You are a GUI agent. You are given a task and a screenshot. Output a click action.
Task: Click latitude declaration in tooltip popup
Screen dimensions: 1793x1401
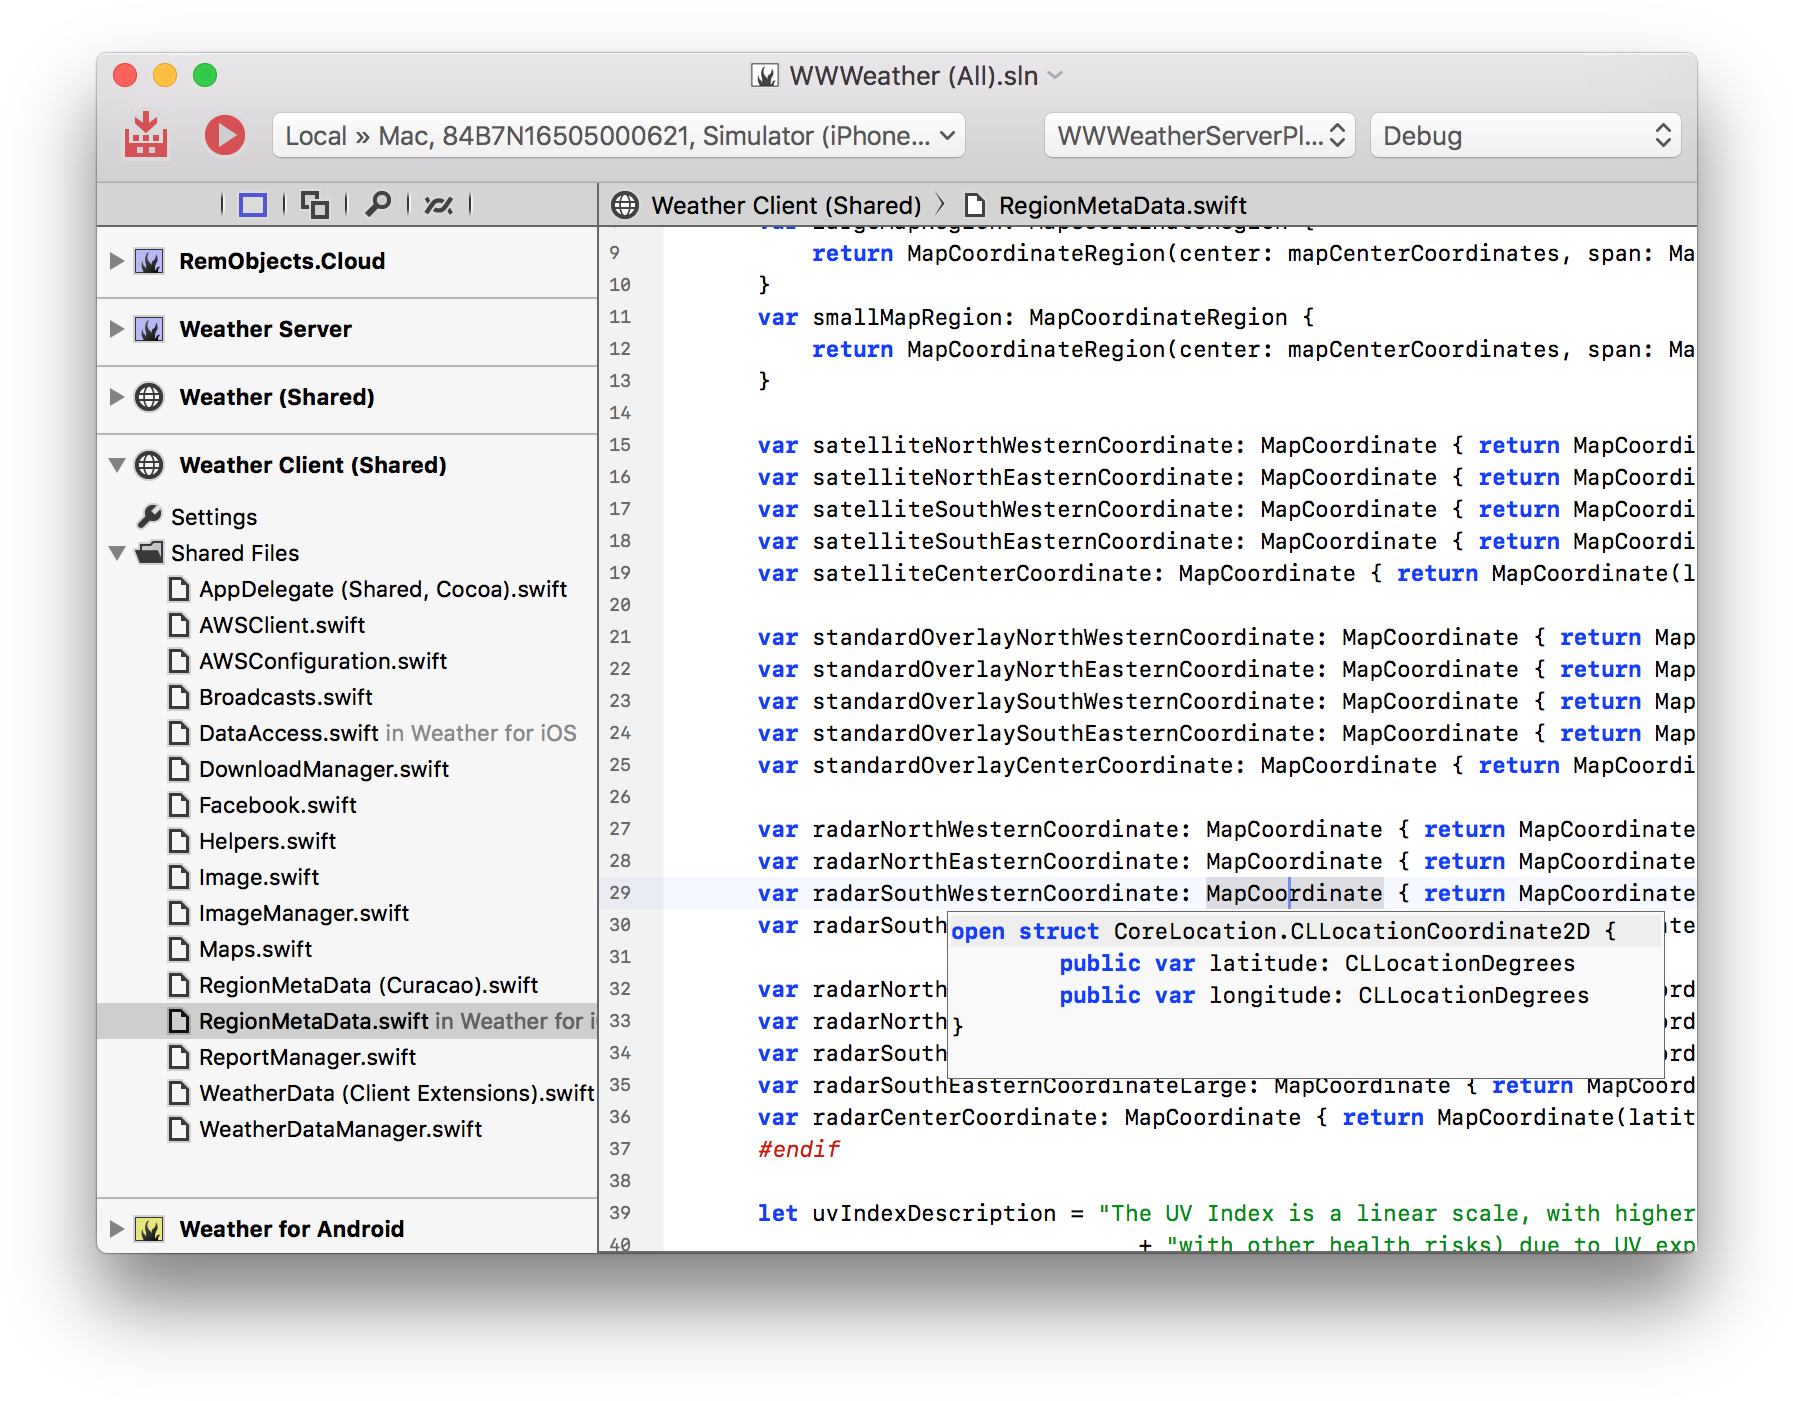1316,963
